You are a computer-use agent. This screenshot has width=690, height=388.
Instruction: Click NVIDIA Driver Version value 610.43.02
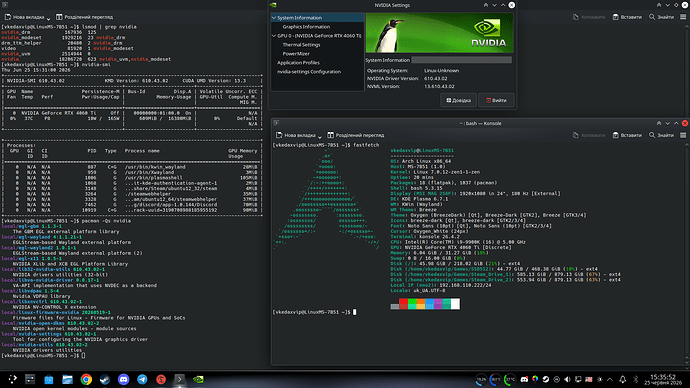[436, 78]
